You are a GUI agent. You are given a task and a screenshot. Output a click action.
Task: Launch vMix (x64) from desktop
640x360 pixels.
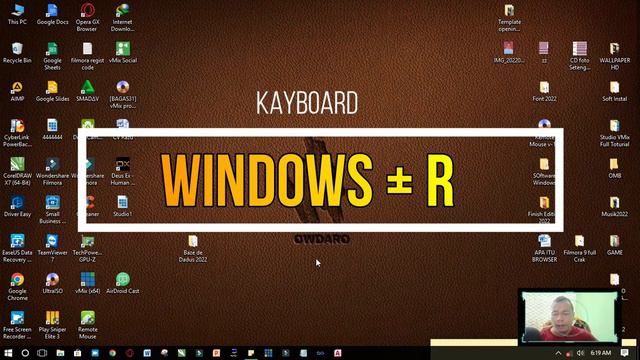87,284
